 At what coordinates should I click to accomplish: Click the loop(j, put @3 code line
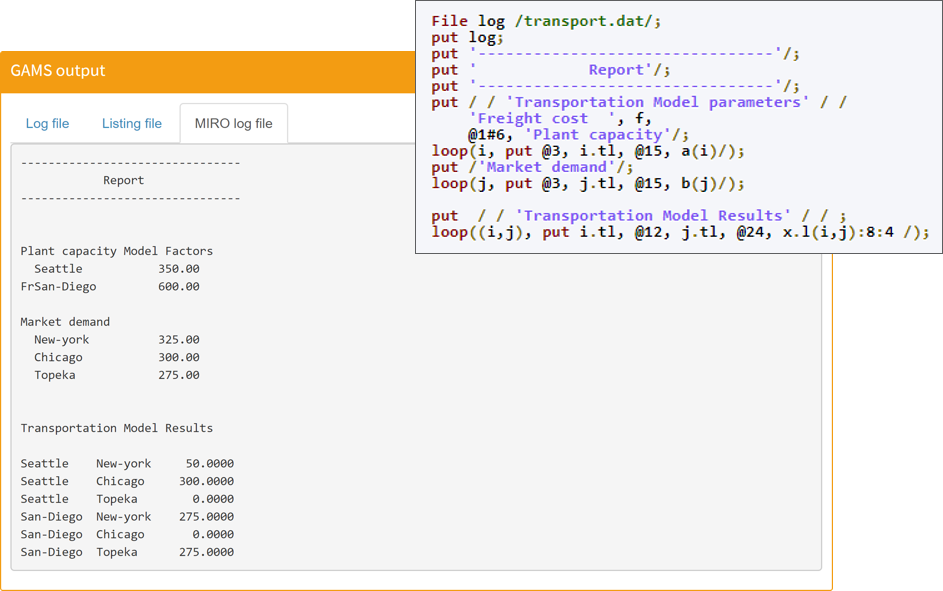pos(588,183)
